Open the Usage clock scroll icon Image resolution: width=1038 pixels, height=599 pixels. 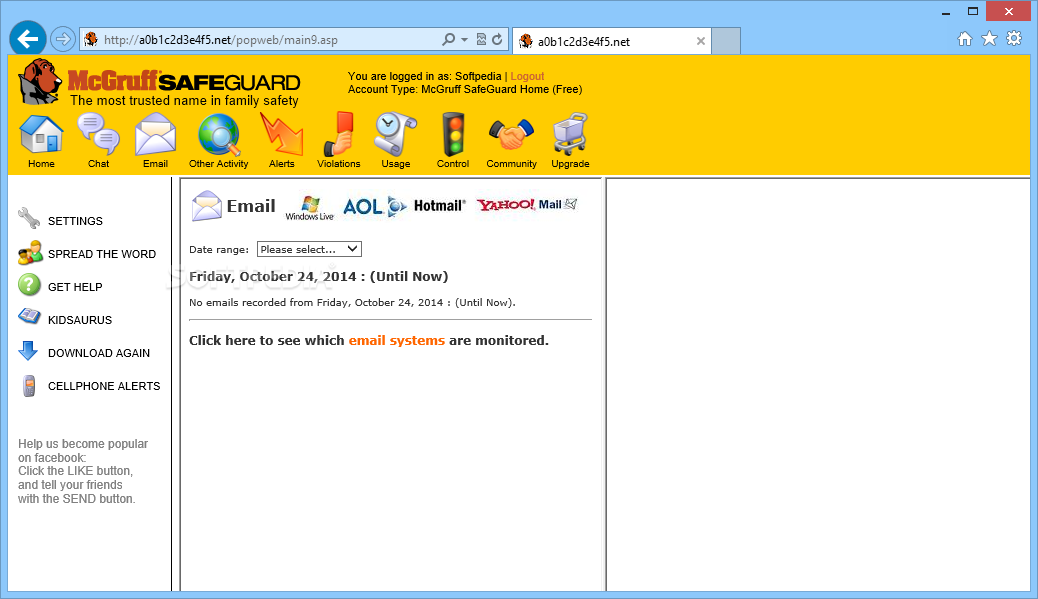395,134
